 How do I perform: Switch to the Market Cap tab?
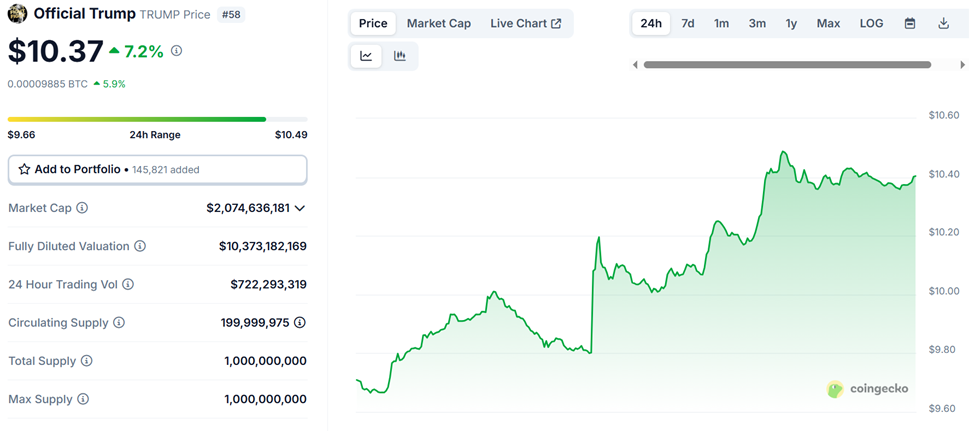(x=438, y=24)
